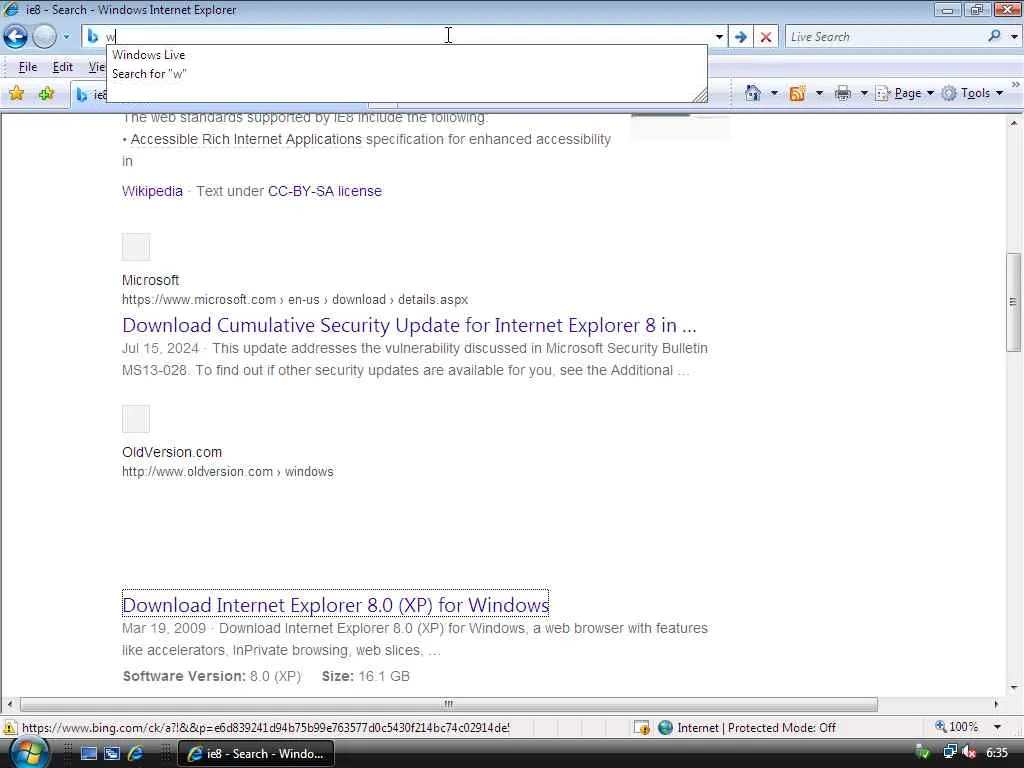Open the recent pages dropdown arrow
Screen dimensions: 1024x768
pos(66,37)
